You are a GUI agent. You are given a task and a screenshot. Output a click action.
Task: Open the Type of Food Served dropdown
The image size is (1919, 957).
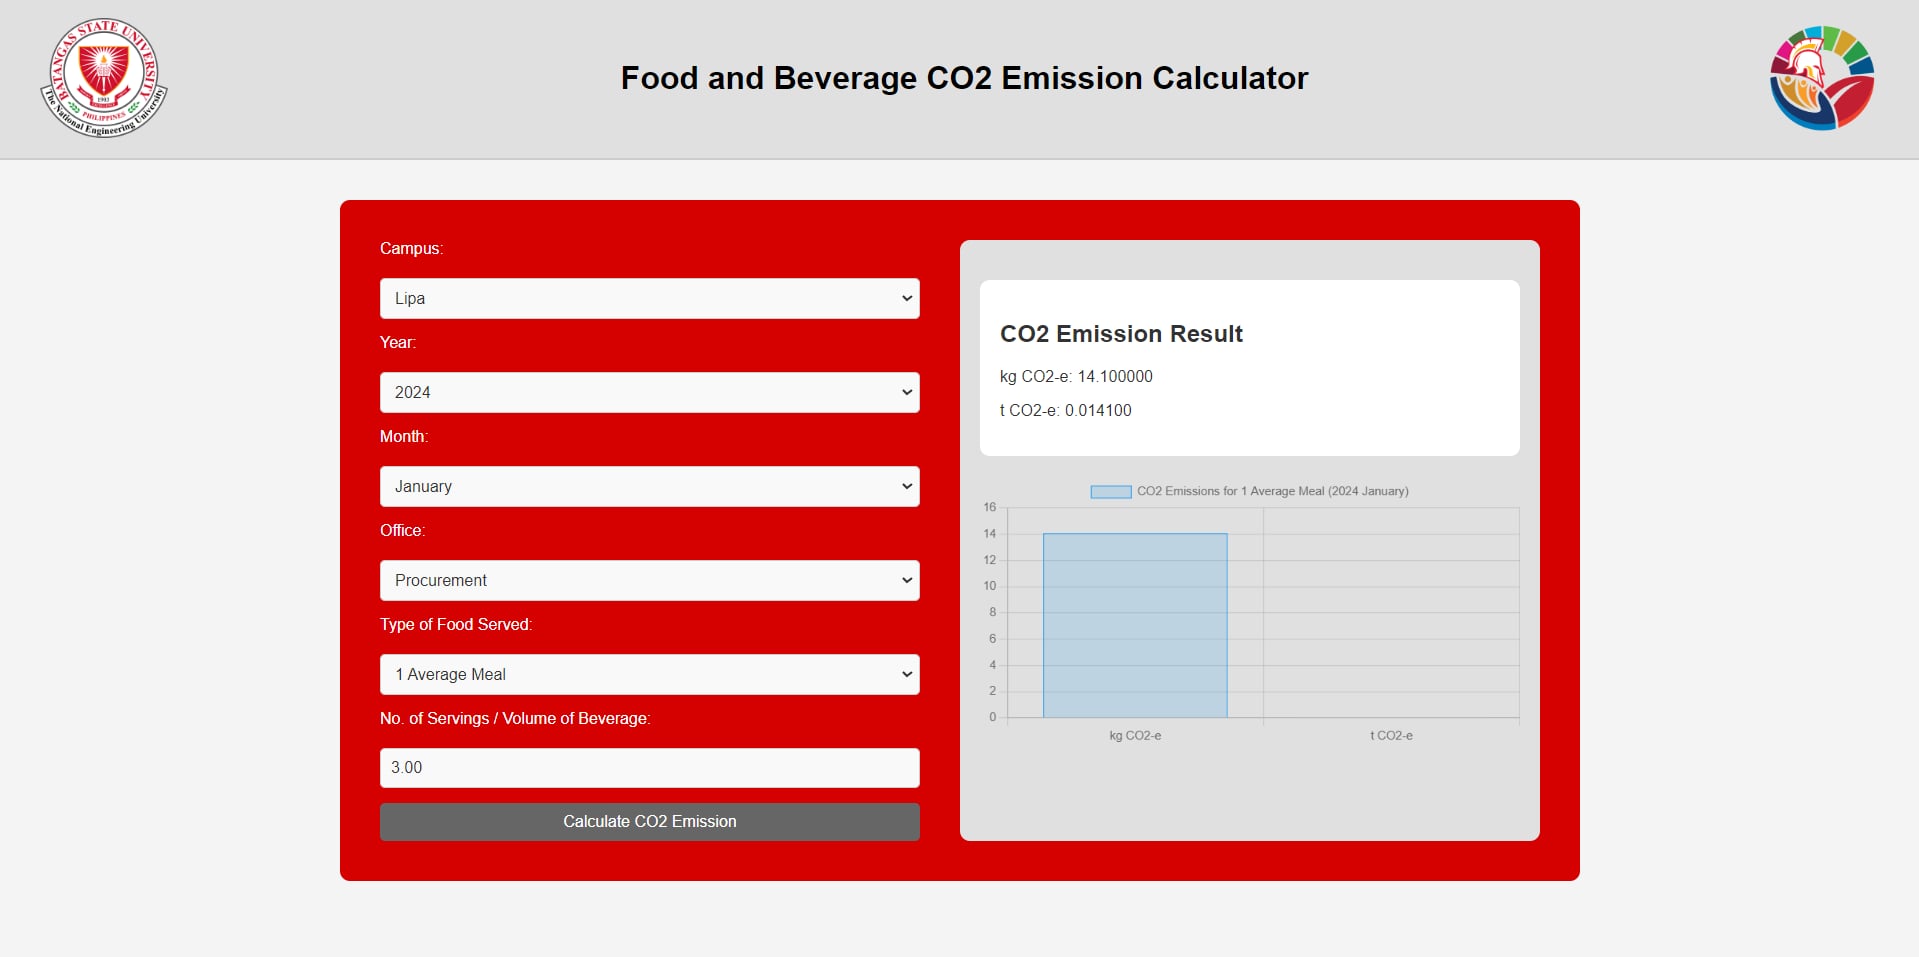pyautogui.click(x=649, y=674)
